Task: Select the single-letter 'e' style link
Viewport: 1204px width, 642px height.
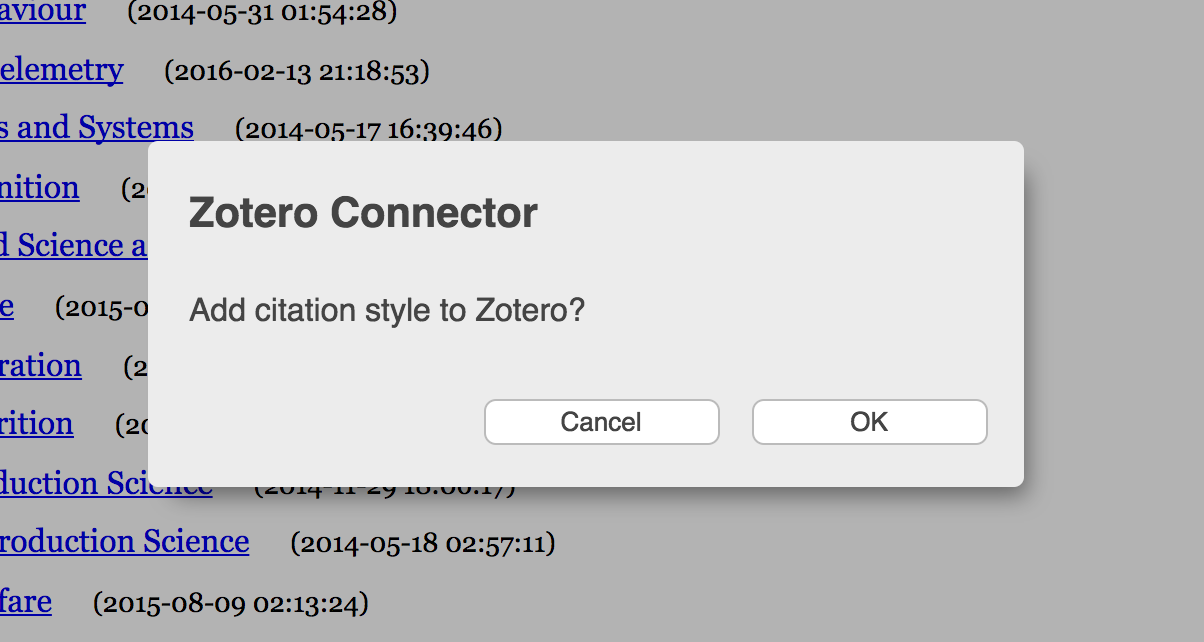Action: pos(8,308)
